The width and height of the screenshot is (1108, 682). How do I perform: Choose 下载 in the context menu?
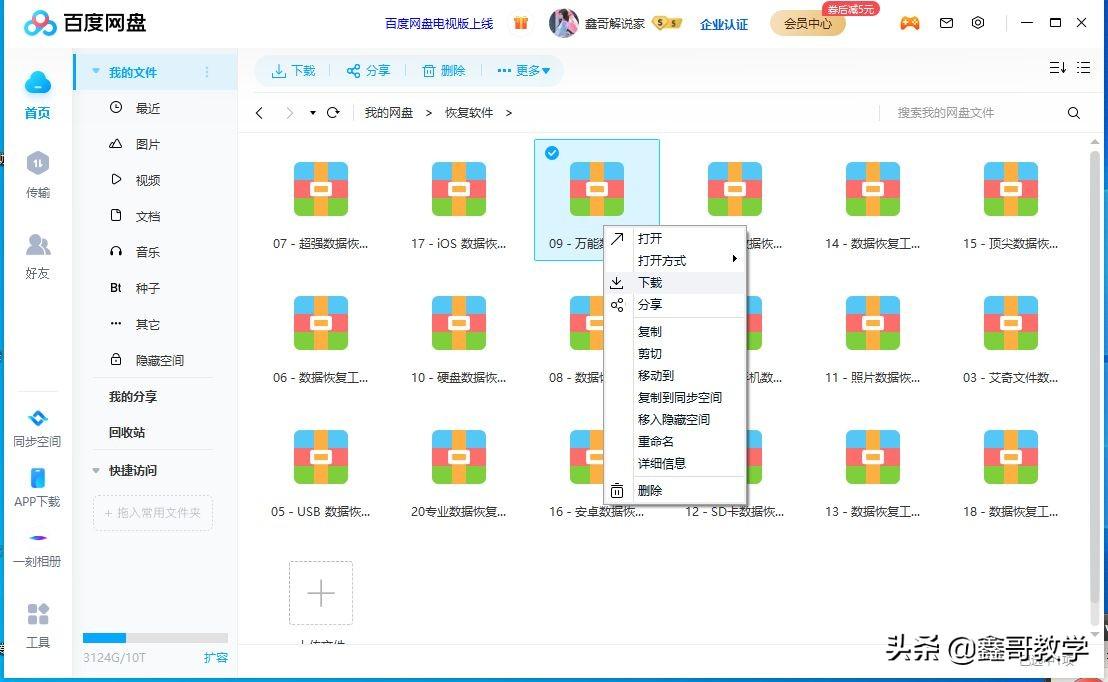[x=675, y=282]
